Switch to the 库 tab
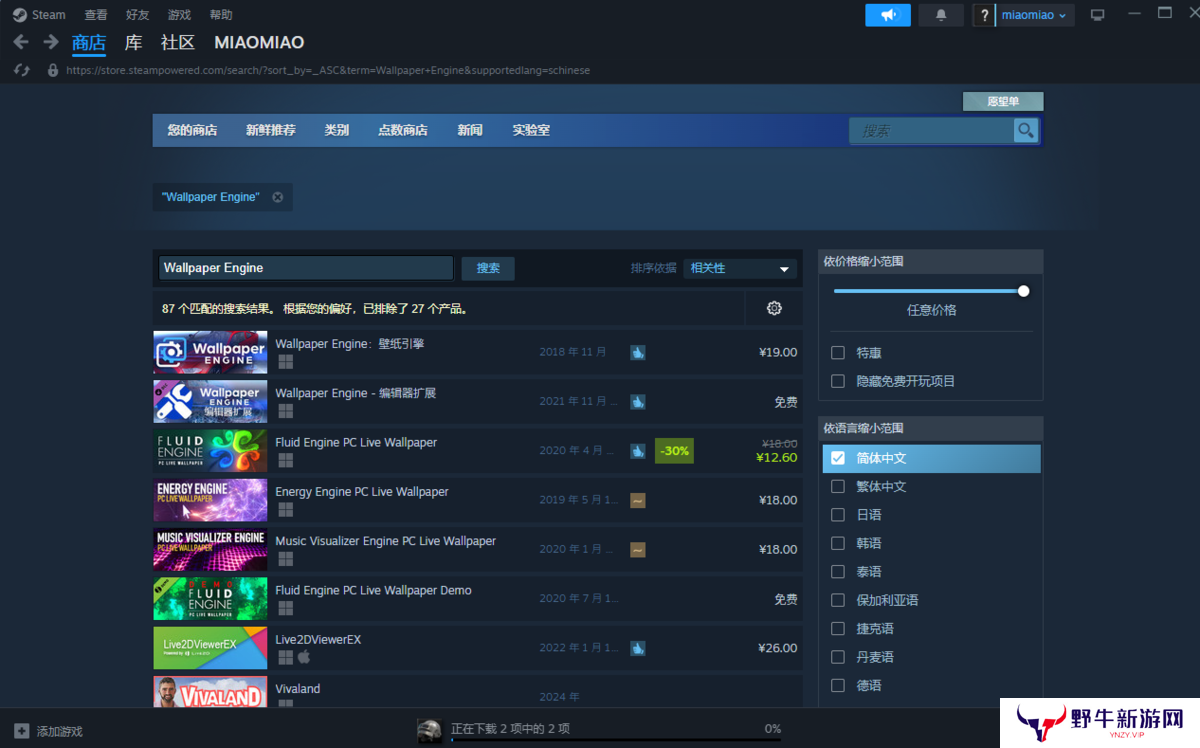 pyautogui.click(x=133, y=42)
